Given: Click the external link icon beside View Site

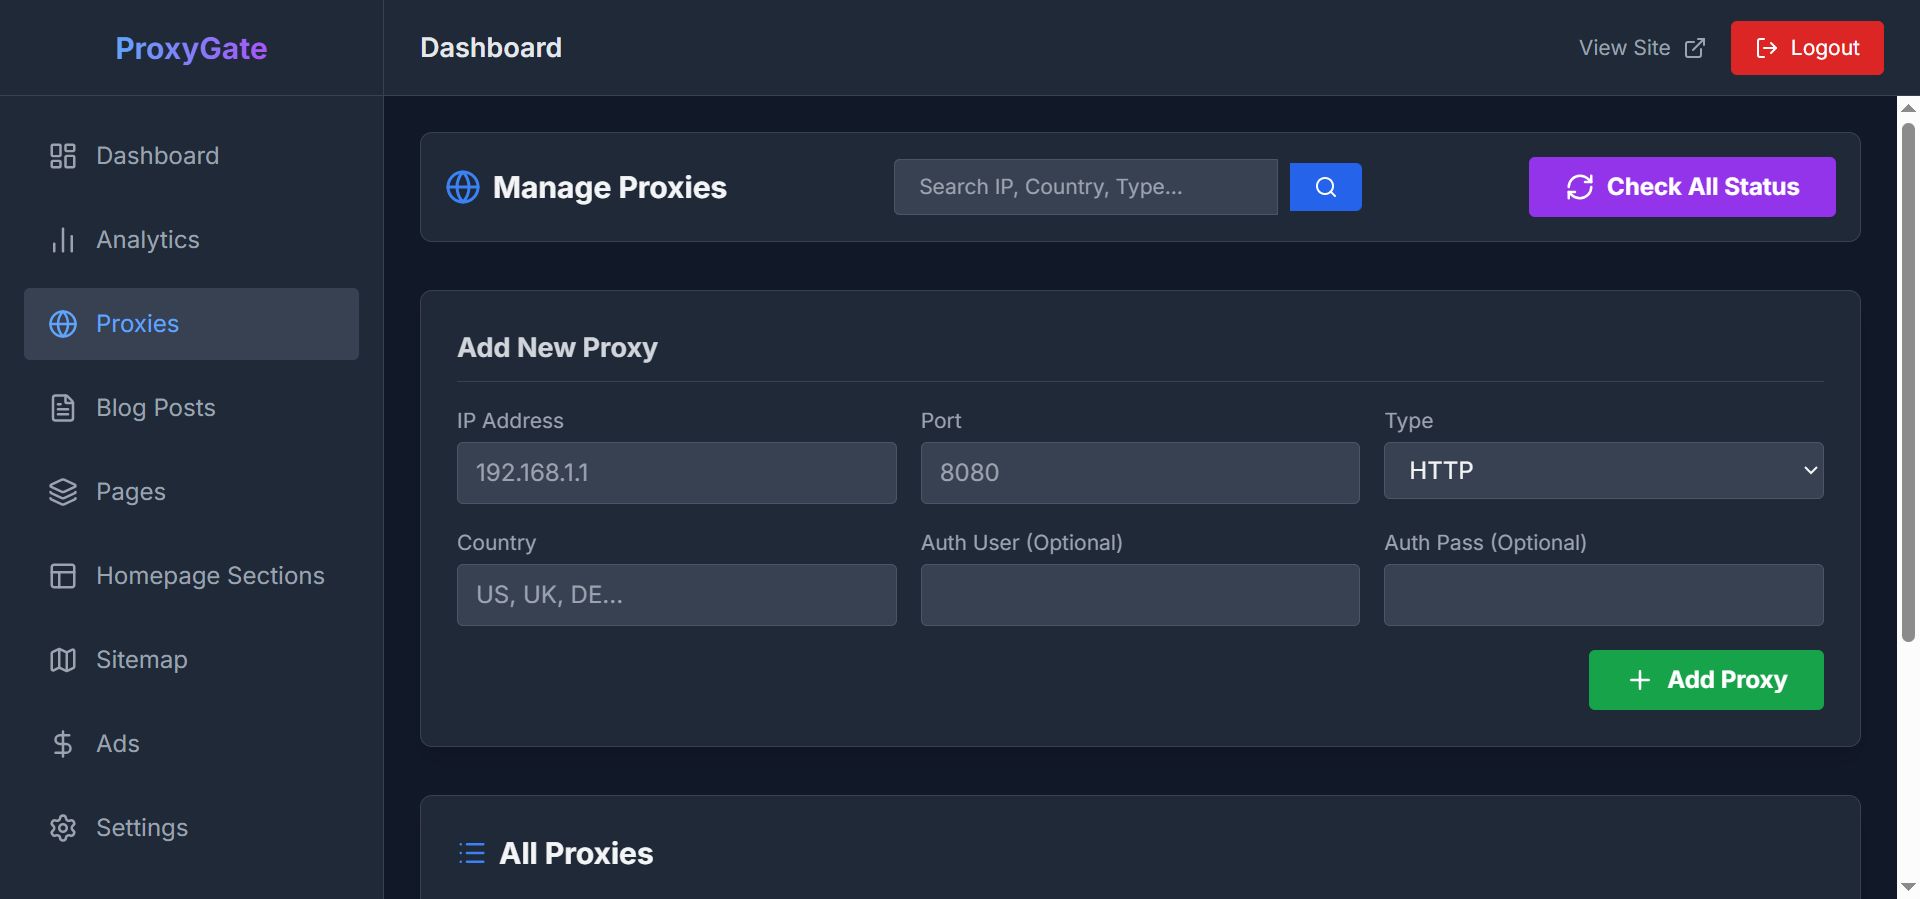Looking at the screenshot, I should pos(1695,48).
